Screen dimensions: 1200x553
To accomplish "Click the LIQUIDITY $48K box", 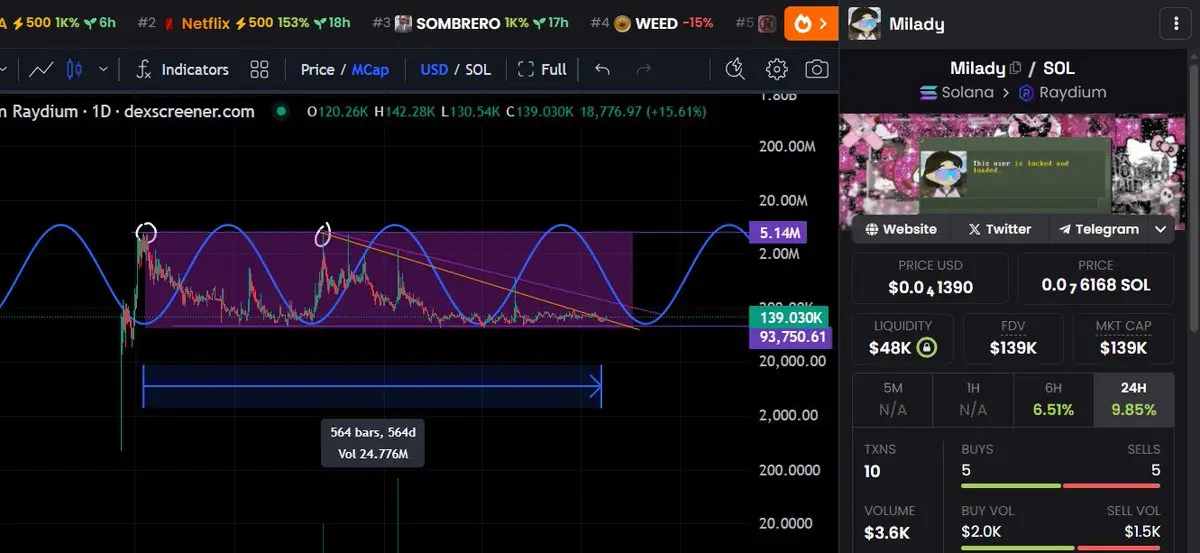I will pyautogui.click(x=902, y=339).
